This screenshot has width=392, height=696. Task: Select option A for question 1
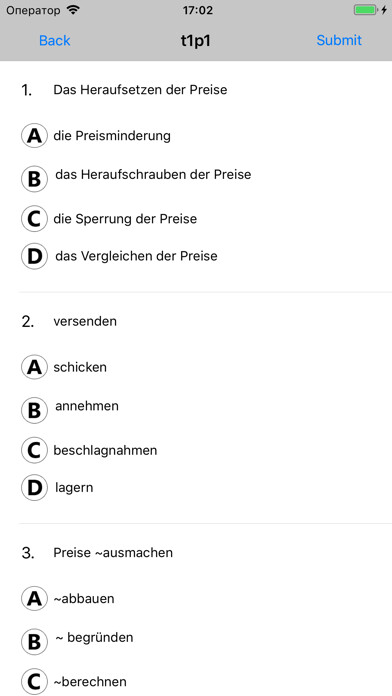click(34, 136)
